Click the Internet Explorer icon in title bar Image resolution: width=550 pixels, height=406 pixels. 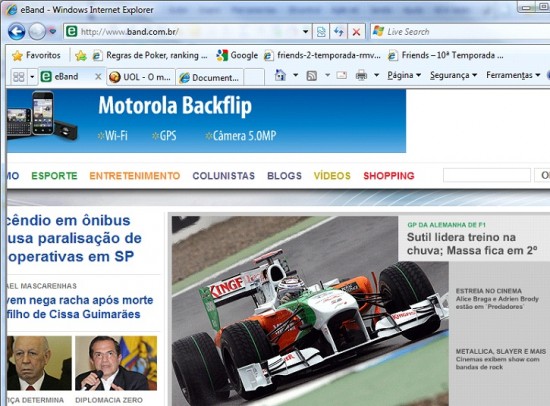12,9
